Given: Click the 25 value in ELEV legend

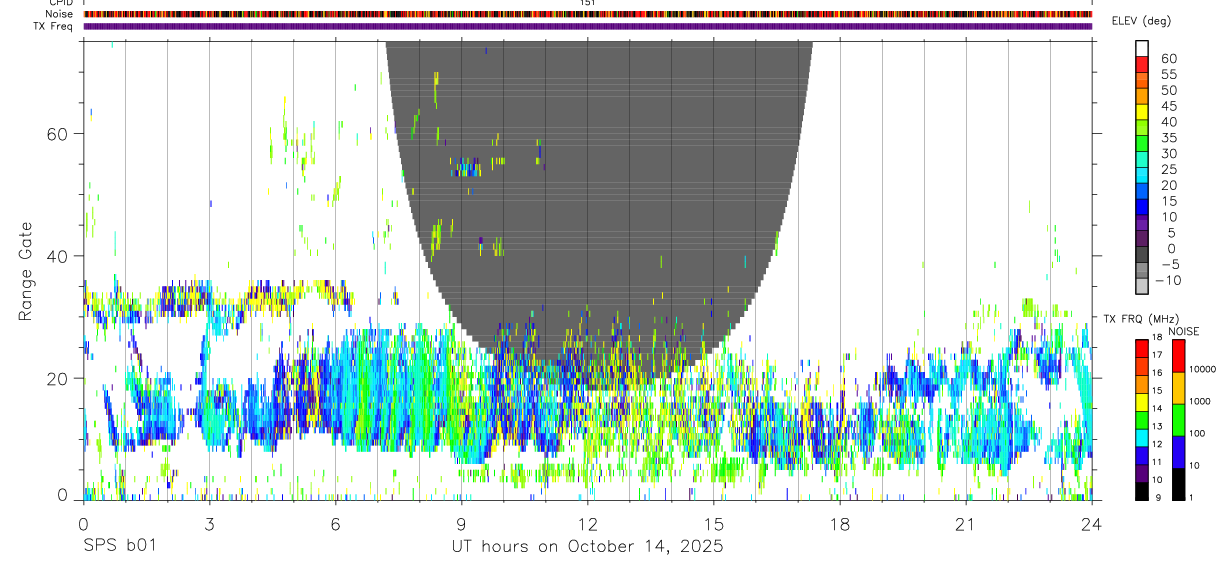Looking at the screenshot, I should [x=1169, y=170].
